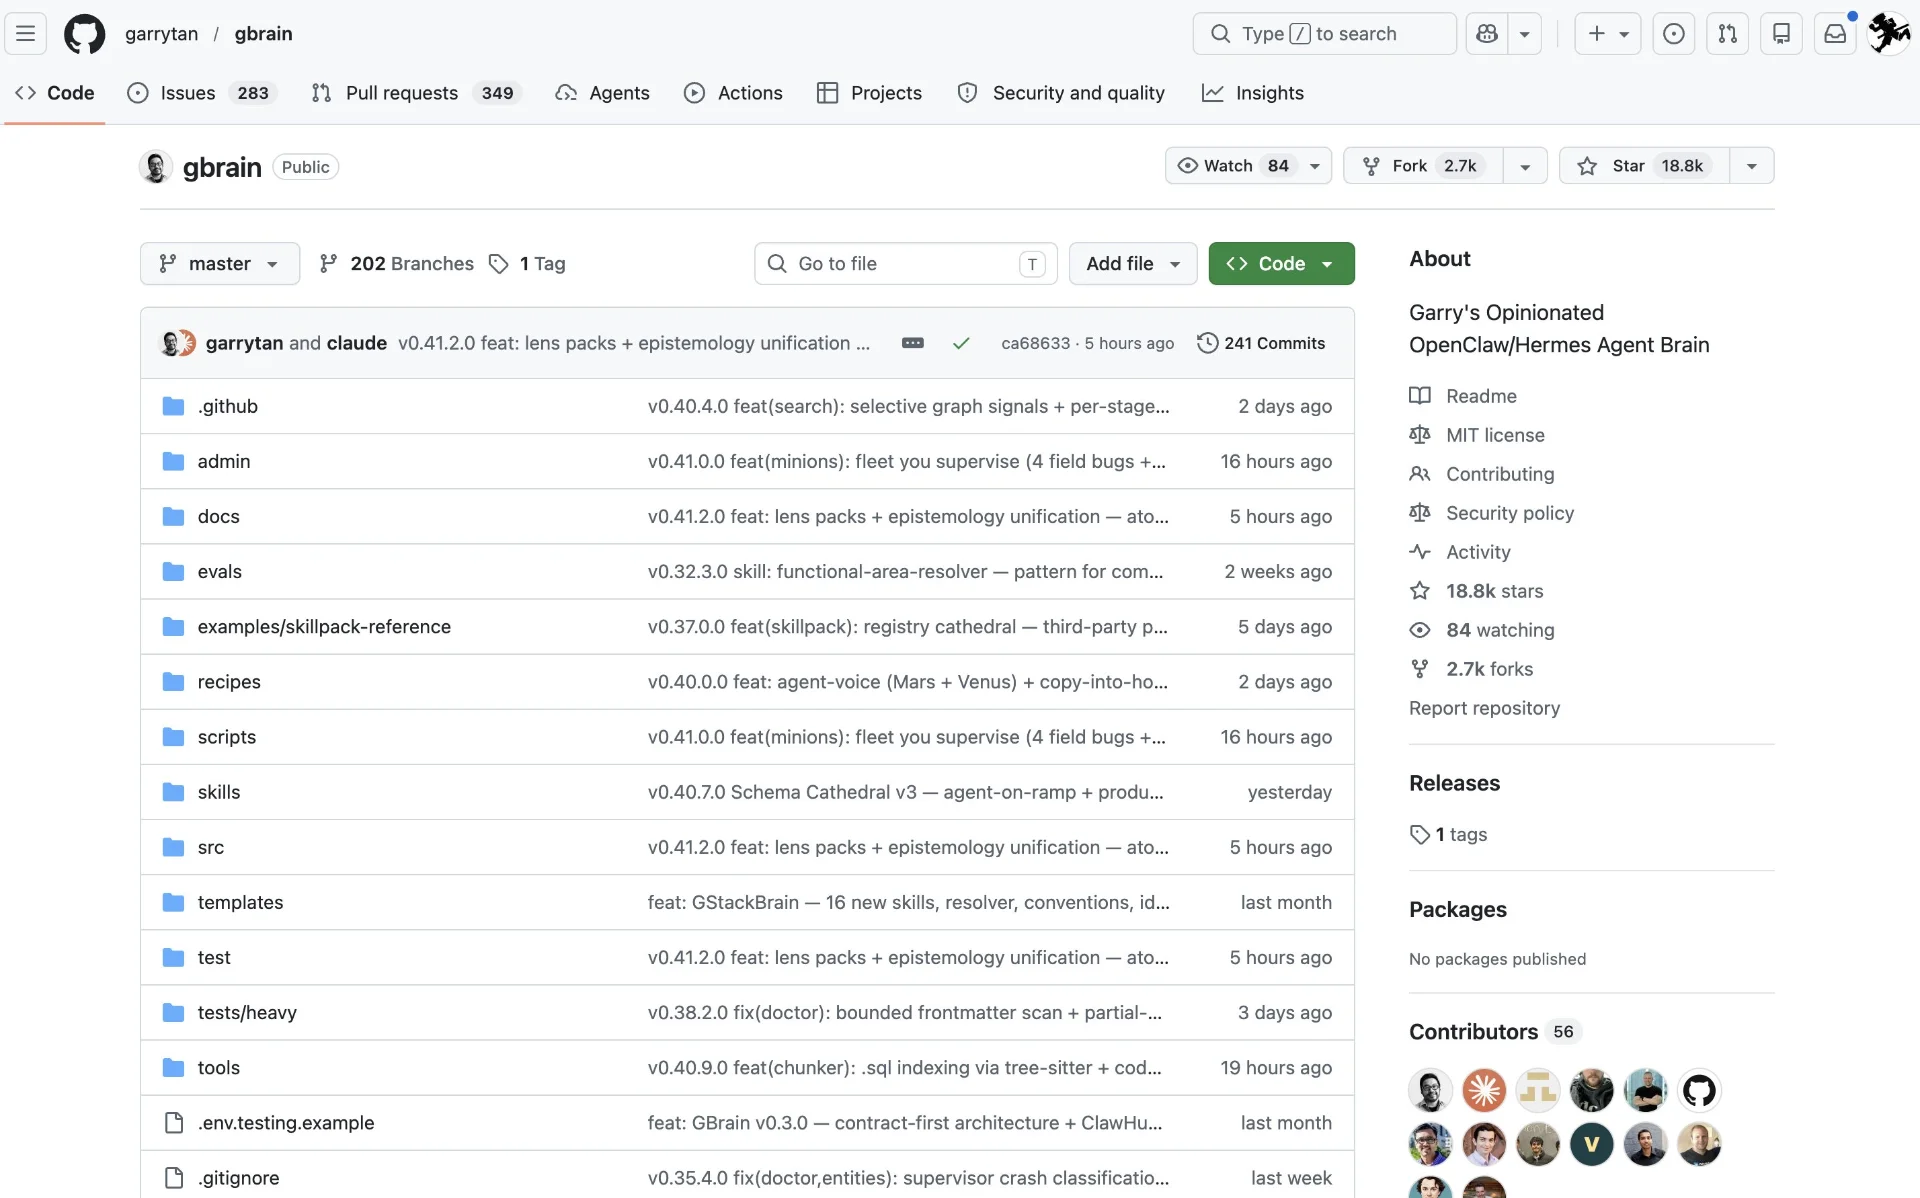Click the Report repository link

click(x=1484, y=708)
